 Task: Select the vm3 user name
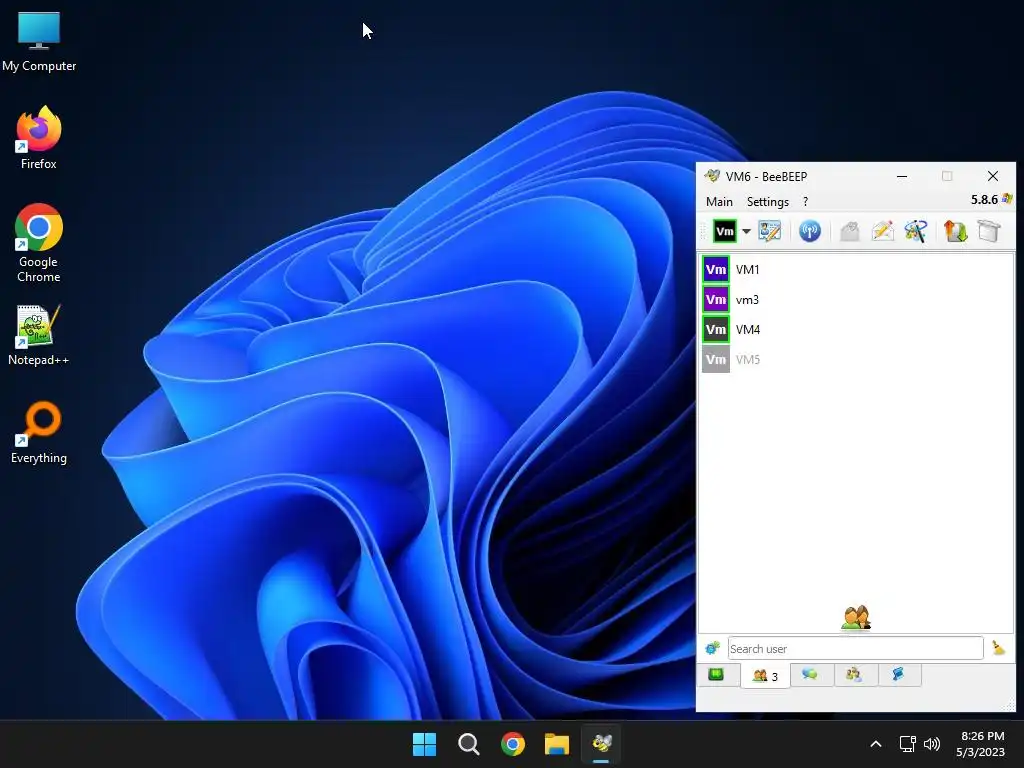747,300
